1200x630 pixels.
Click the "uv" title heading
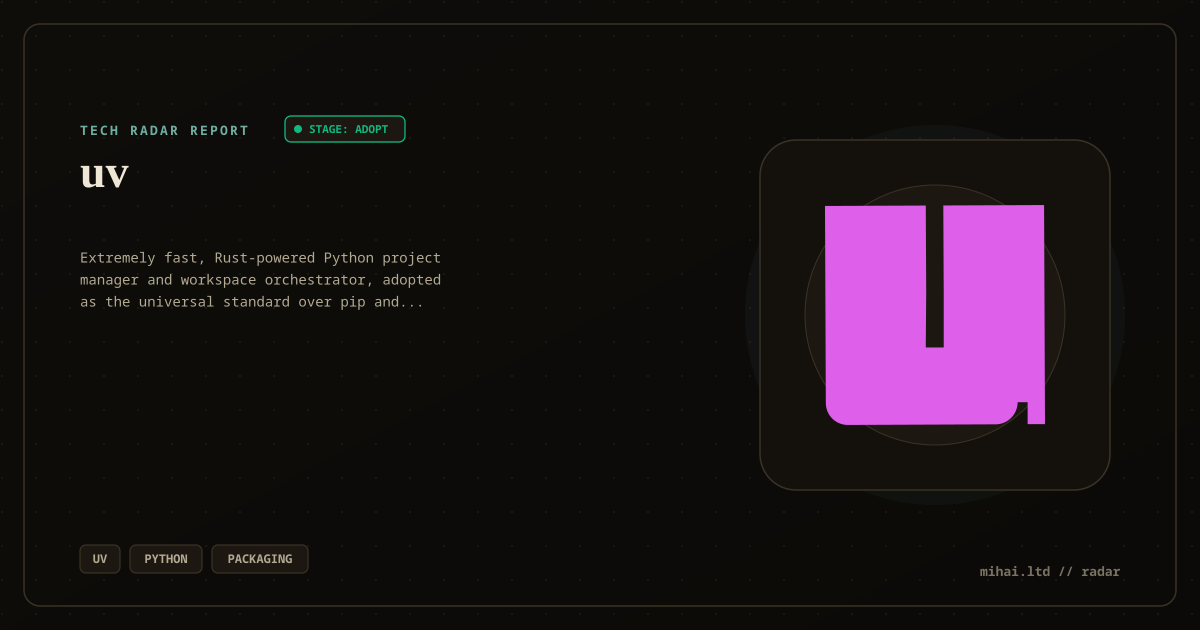click(x=104, y=175)
